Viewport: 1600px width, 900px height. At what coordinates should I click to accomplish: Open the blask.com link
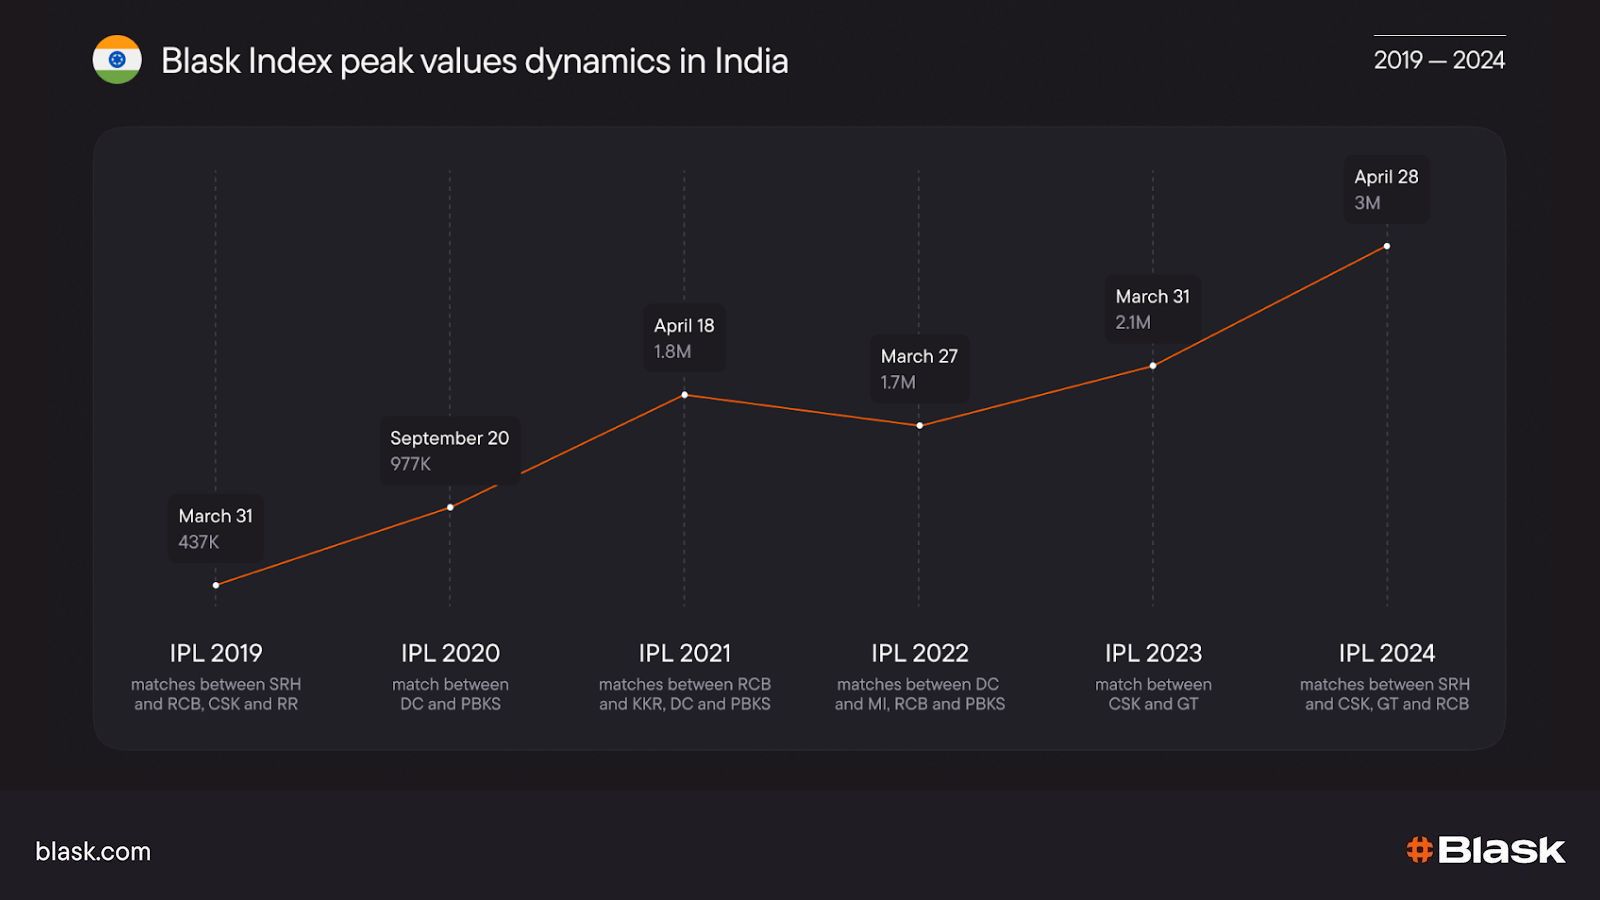point(93,851)
